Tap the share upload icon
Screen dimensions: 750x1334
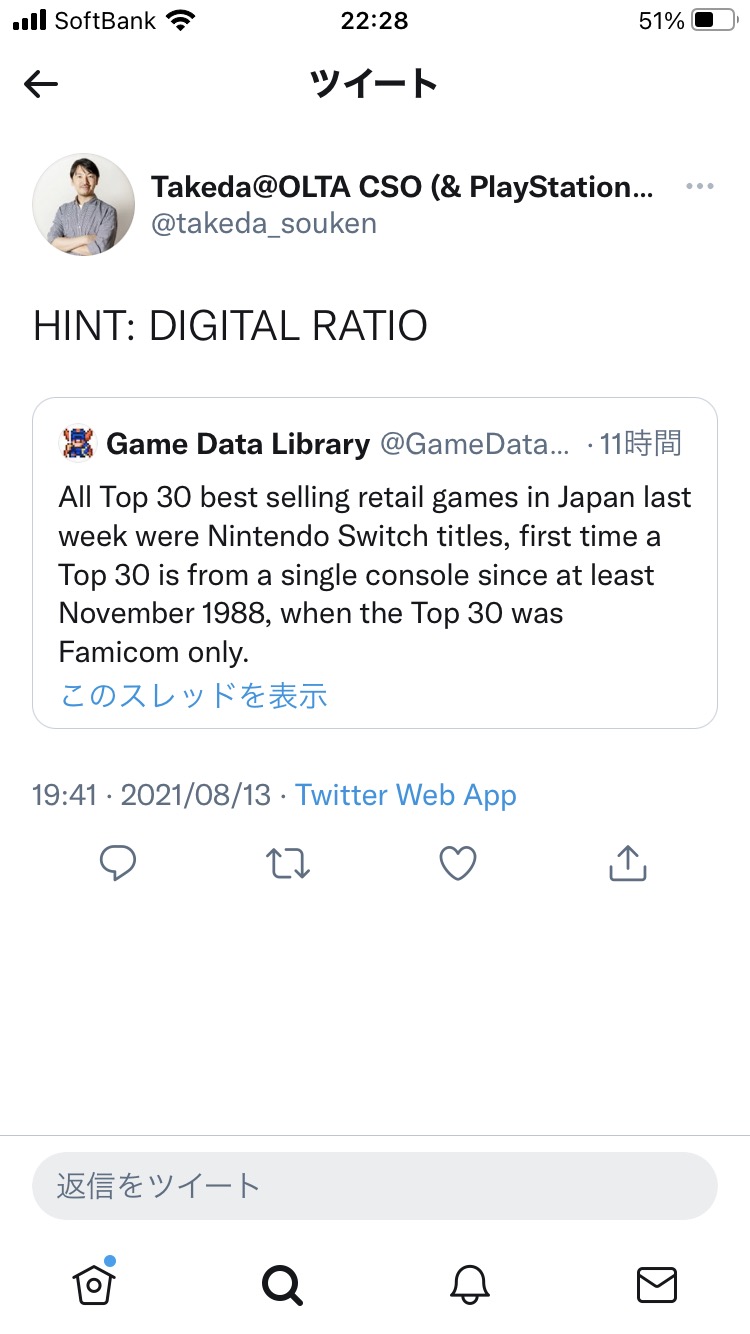point(628,863)
